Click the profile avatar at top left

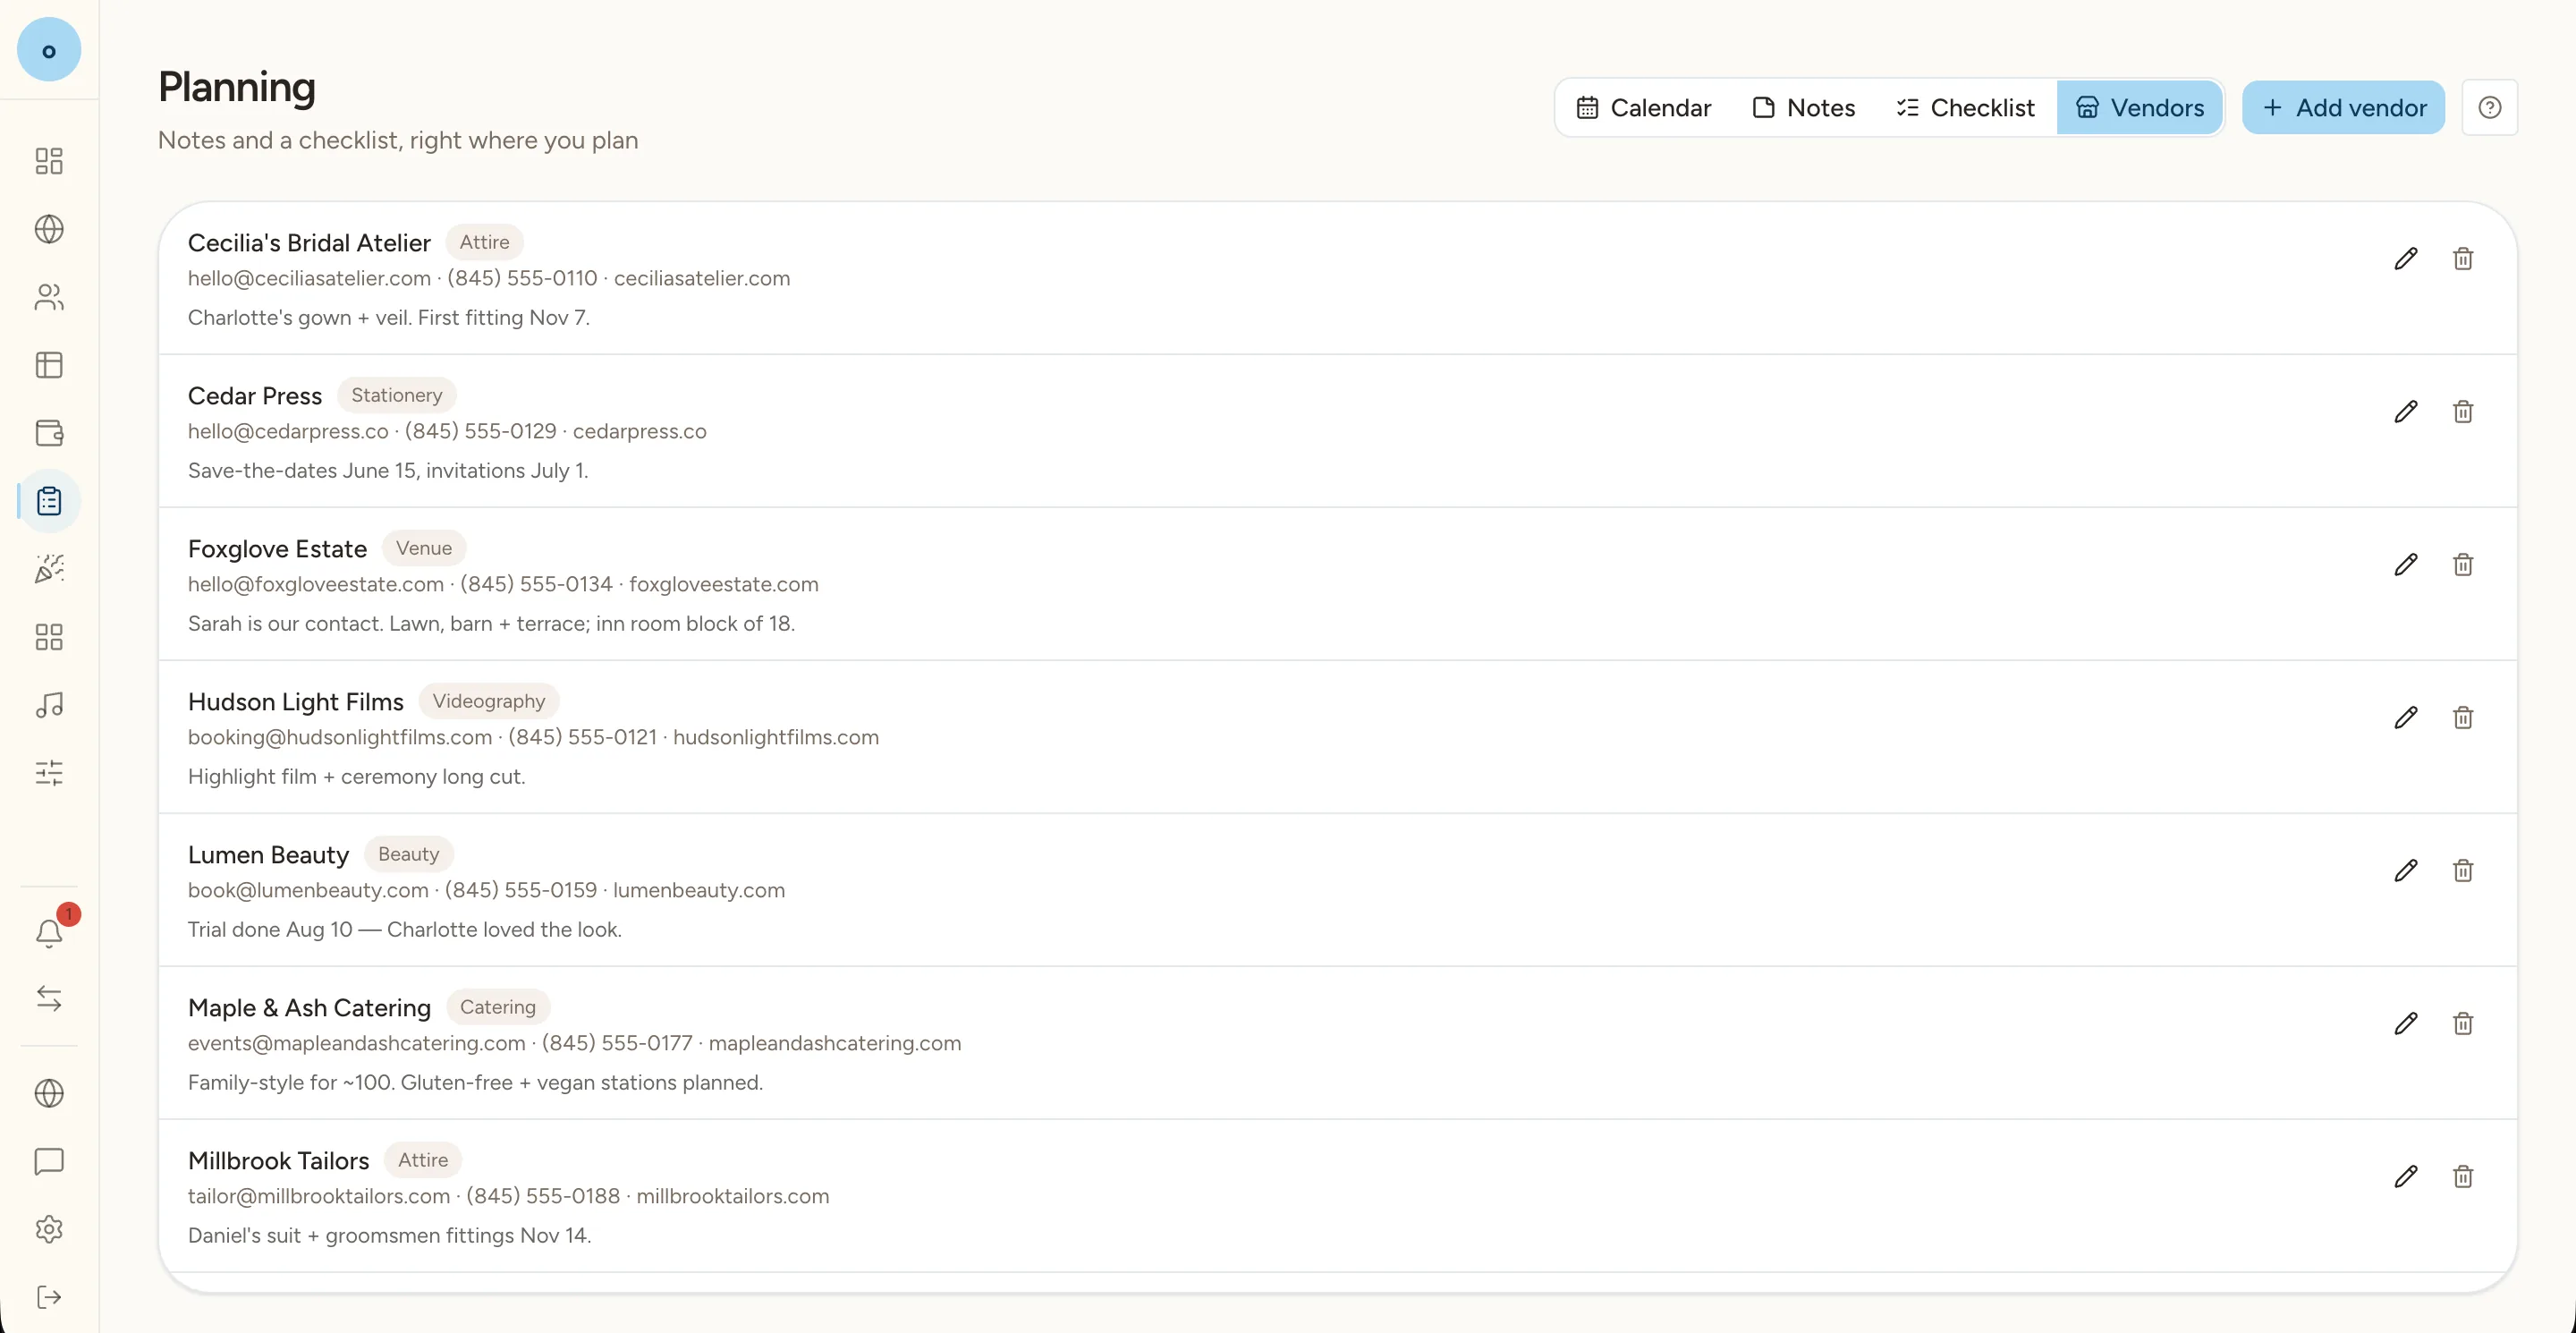(49, 50)
